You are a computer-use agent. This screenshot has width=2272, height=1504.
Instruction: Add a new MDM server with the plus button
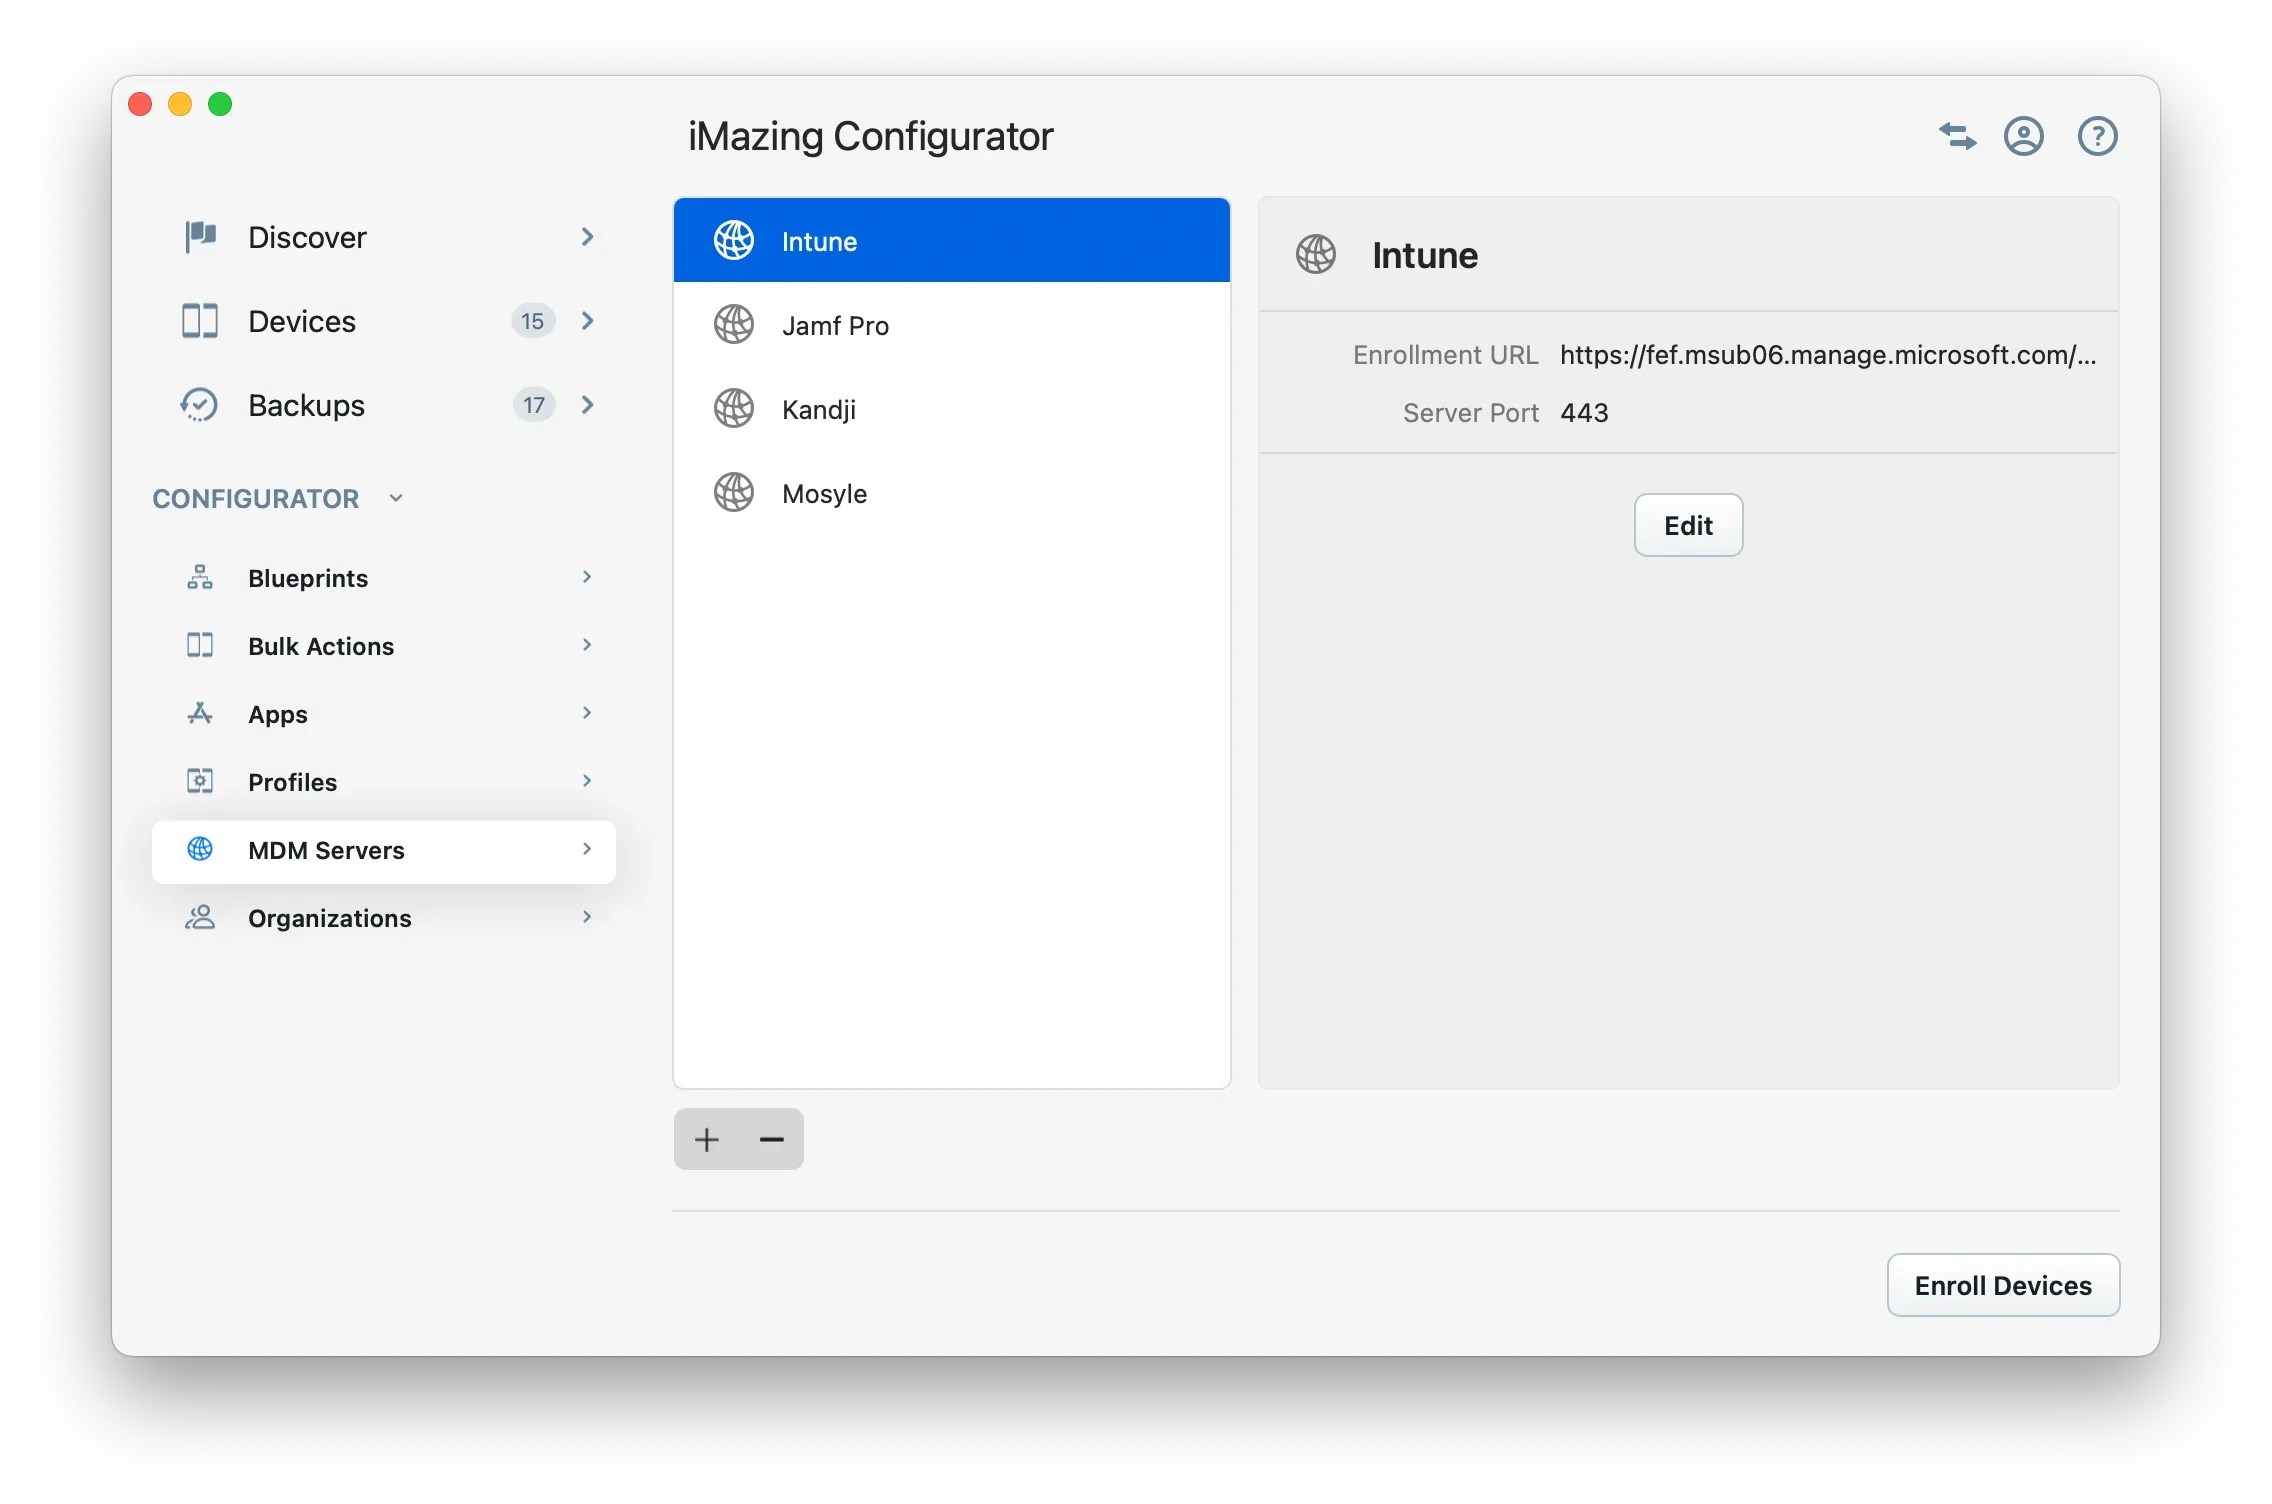pos(706,1139)
